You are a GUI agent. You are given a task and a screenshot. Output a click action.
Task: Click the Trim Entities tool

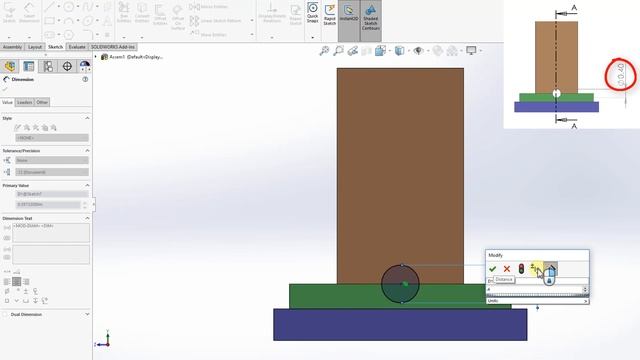[x=124, y=13]
